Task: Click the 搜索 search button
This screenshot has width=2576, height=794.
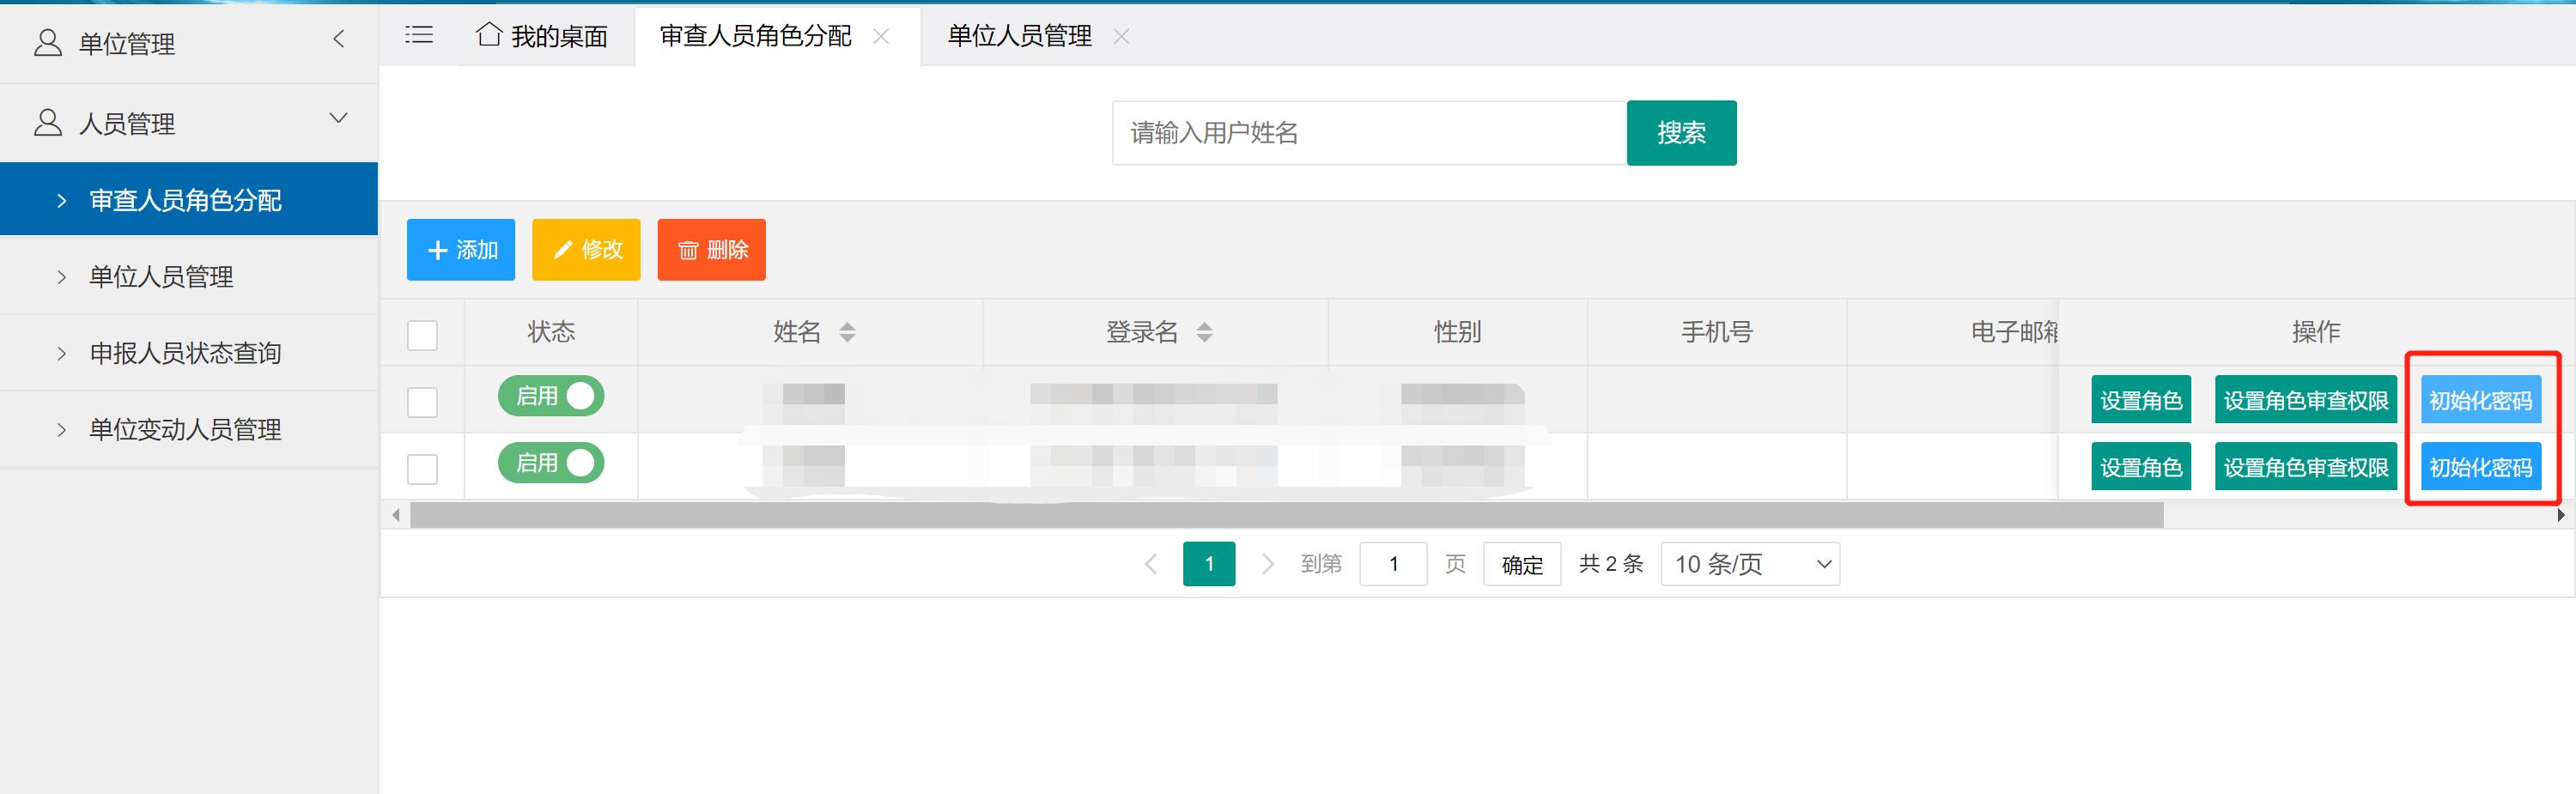Action: click(1681, 132)
